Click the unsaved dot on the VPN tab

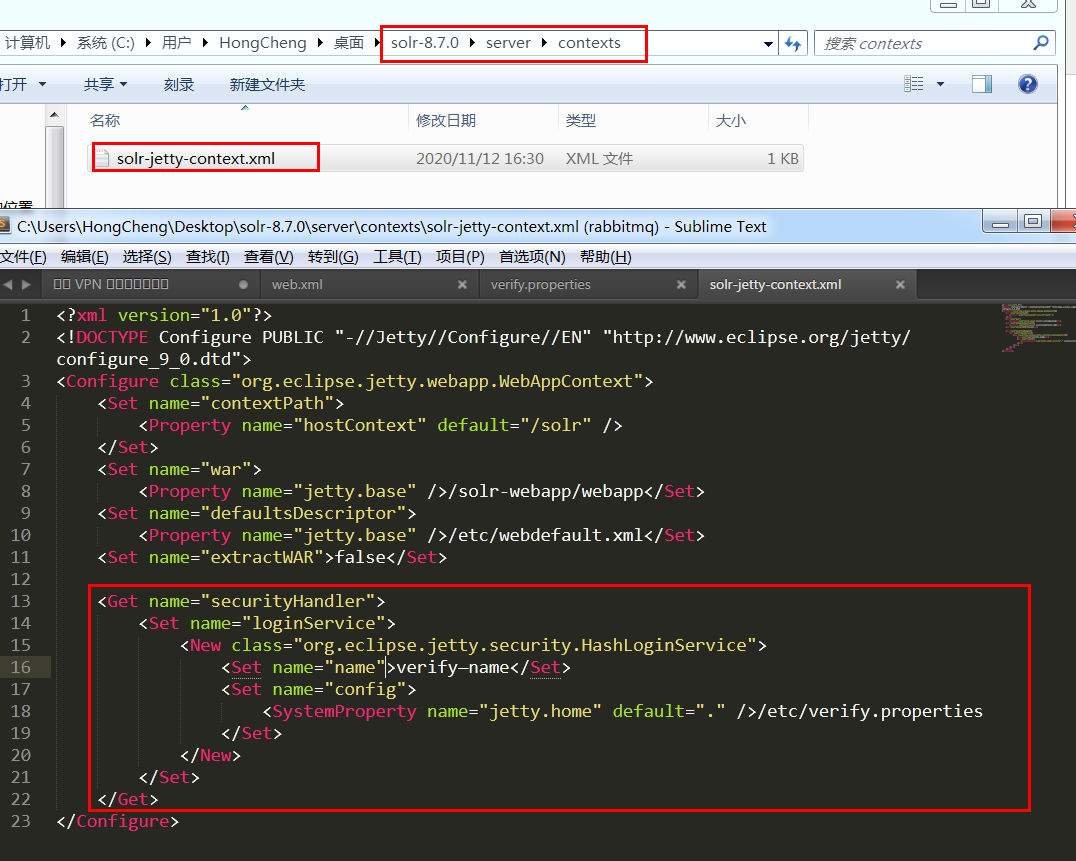point(244,284)
